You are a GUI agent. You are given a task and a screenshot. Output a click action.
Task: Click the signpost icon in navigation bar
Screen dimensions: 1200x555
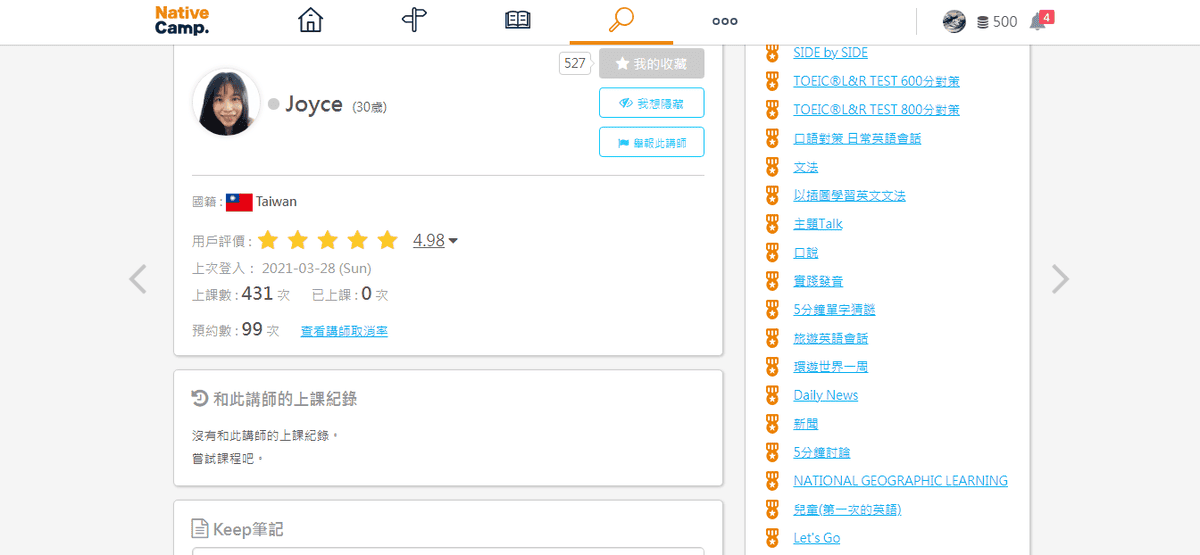point(414,21)
